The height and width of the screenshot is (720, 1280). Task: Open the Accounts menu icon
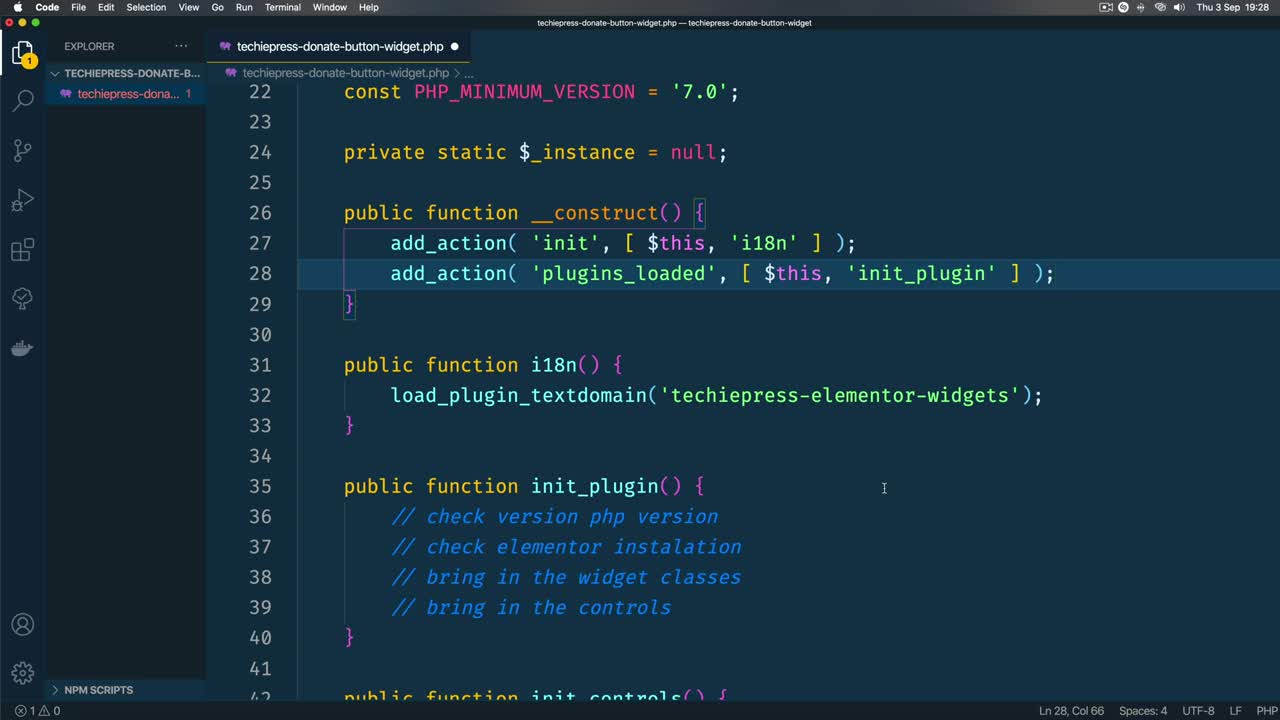coord(22,625)
